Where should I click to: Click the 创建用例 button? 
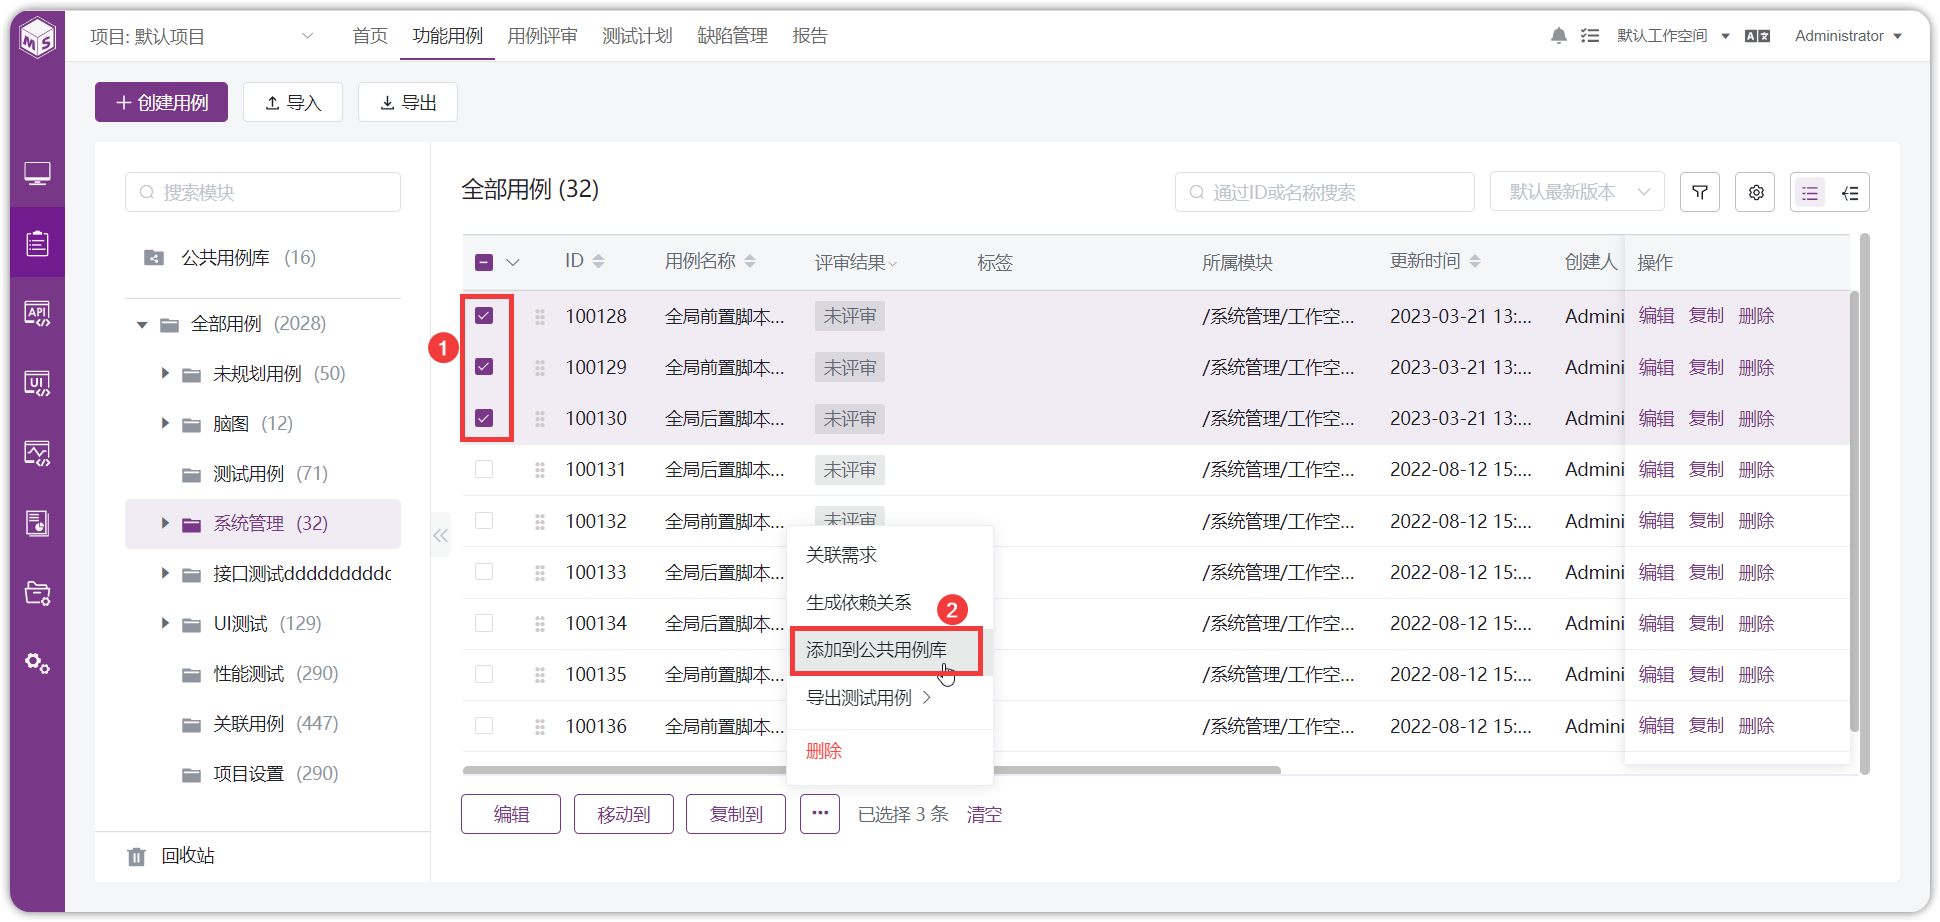click(161, 102)
